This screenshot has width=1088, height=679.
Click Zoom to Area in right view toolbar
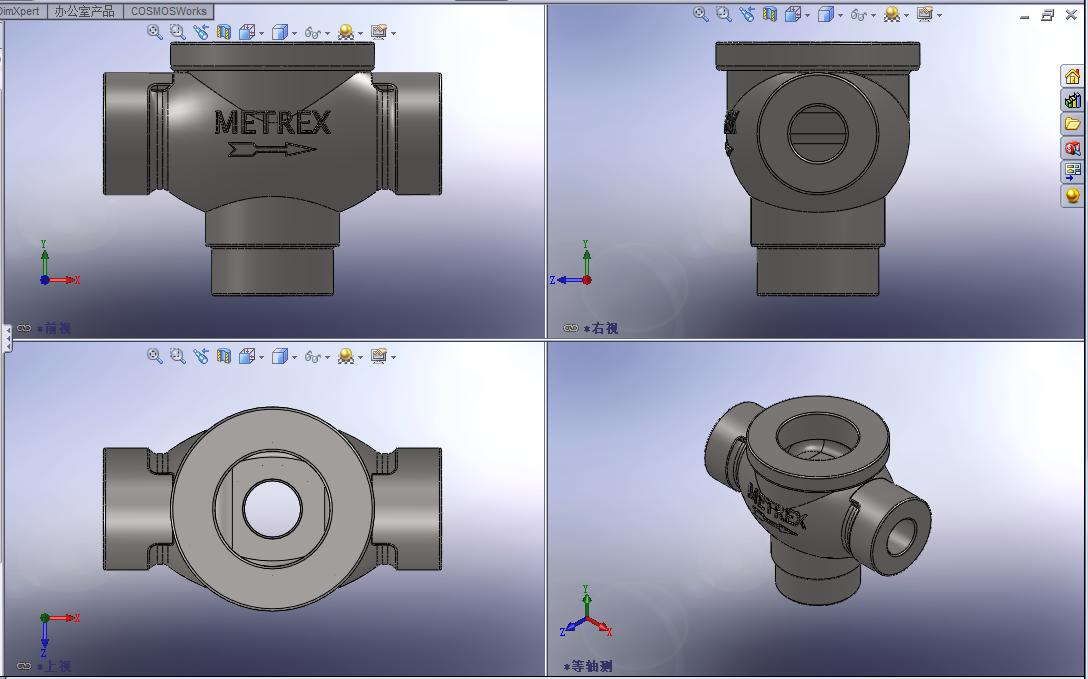click(724, 13)
